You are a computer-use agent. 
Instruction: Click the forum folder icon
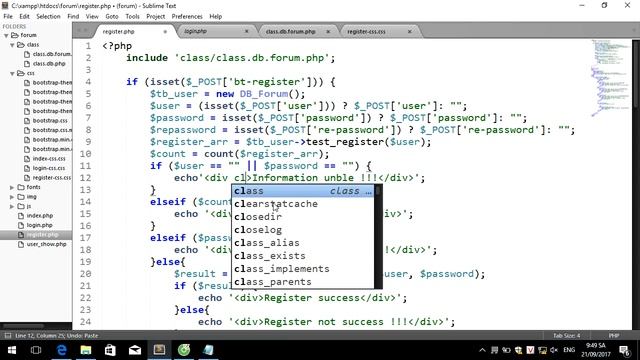click(x=15, y=36)
